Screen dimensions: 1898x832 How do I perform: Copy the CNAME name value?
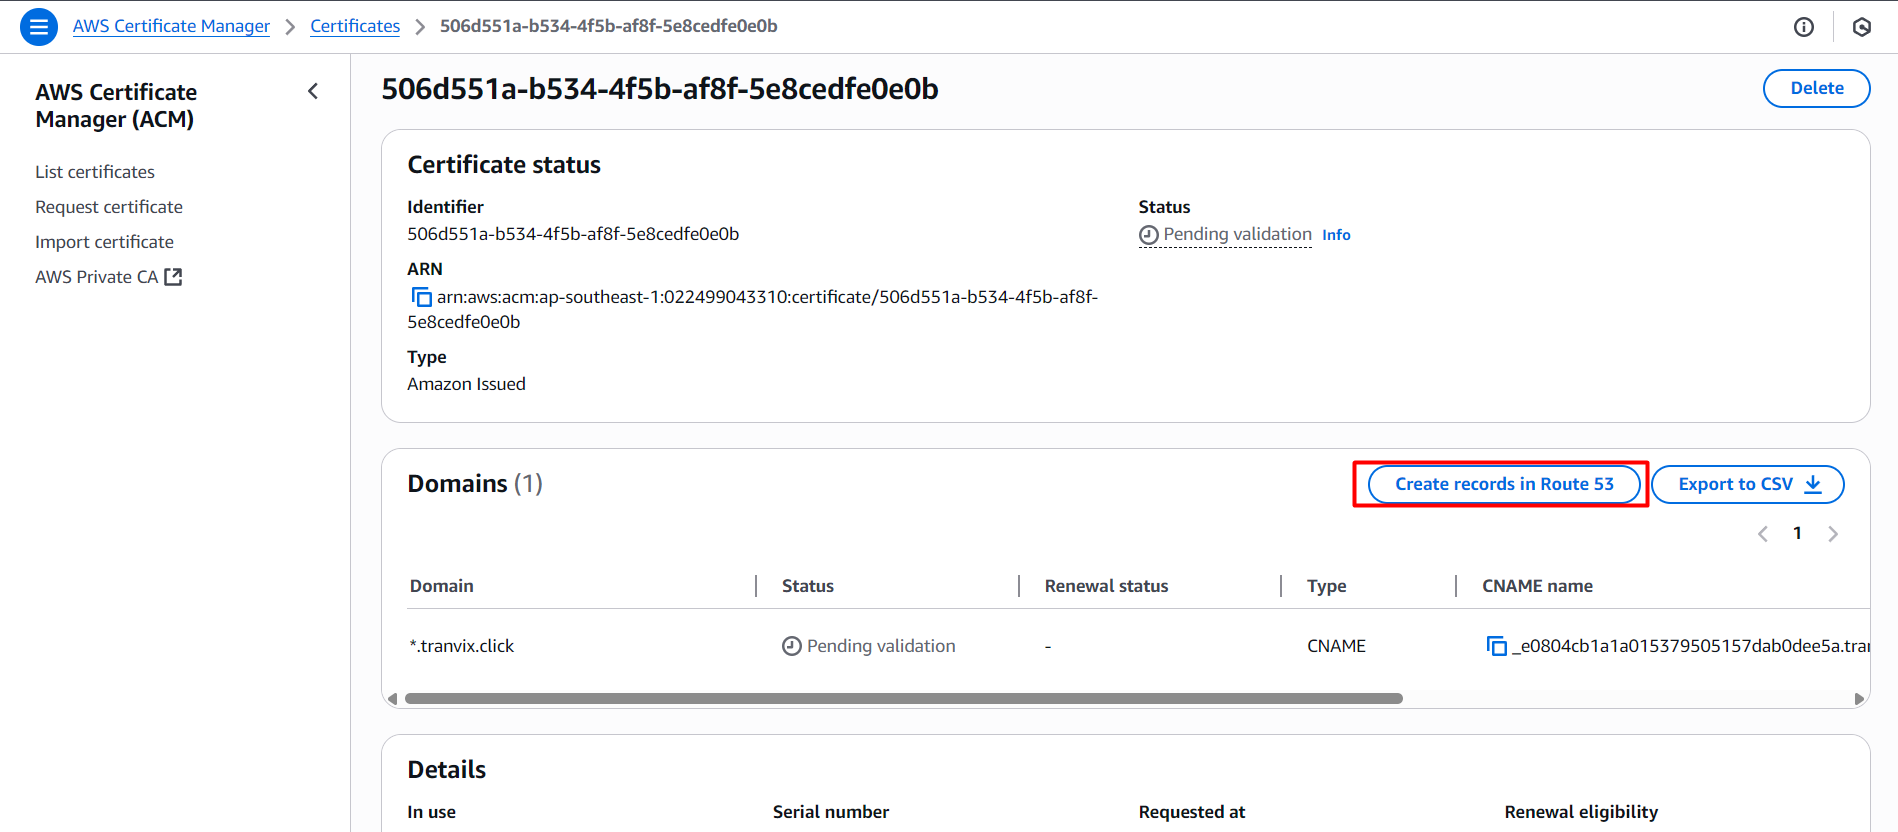(x=1496, y=646)
